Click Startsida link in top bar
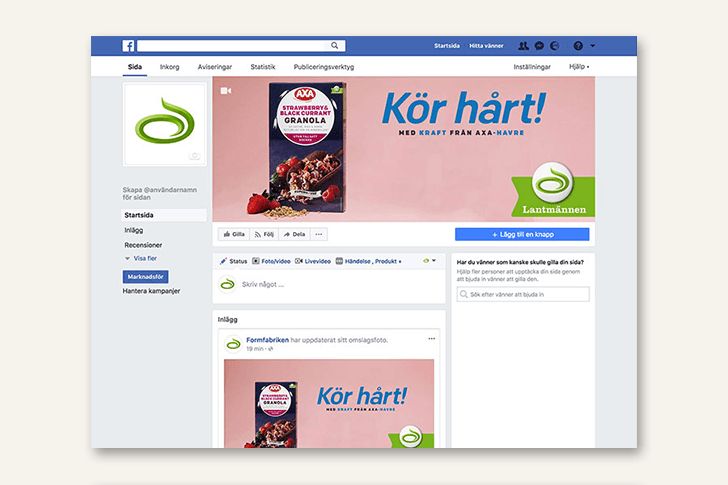728x485 pixels. pyautogui.click(x=447, y=45)
